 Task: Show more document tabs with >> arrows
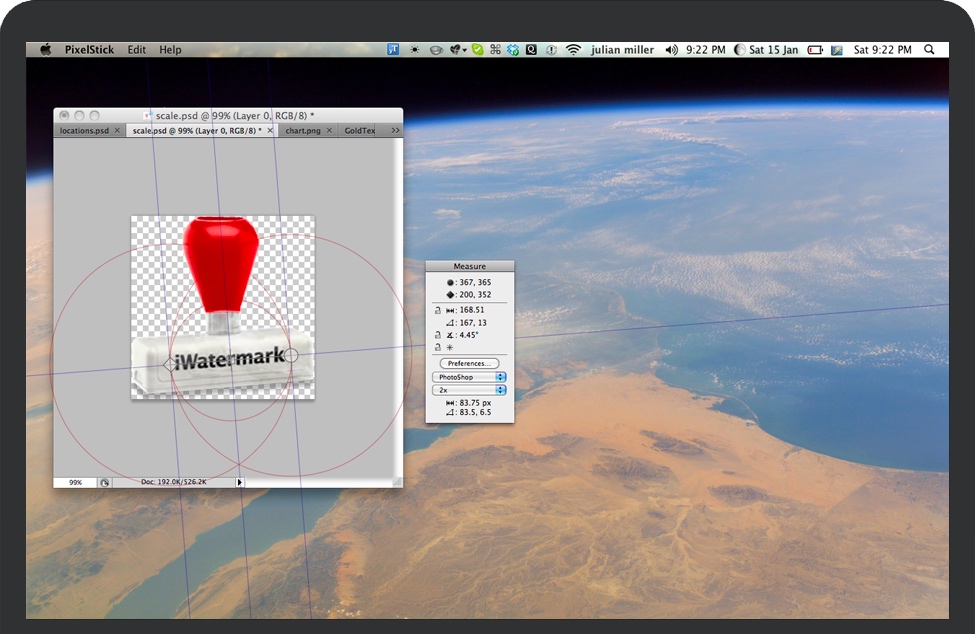tap(395, 130)
